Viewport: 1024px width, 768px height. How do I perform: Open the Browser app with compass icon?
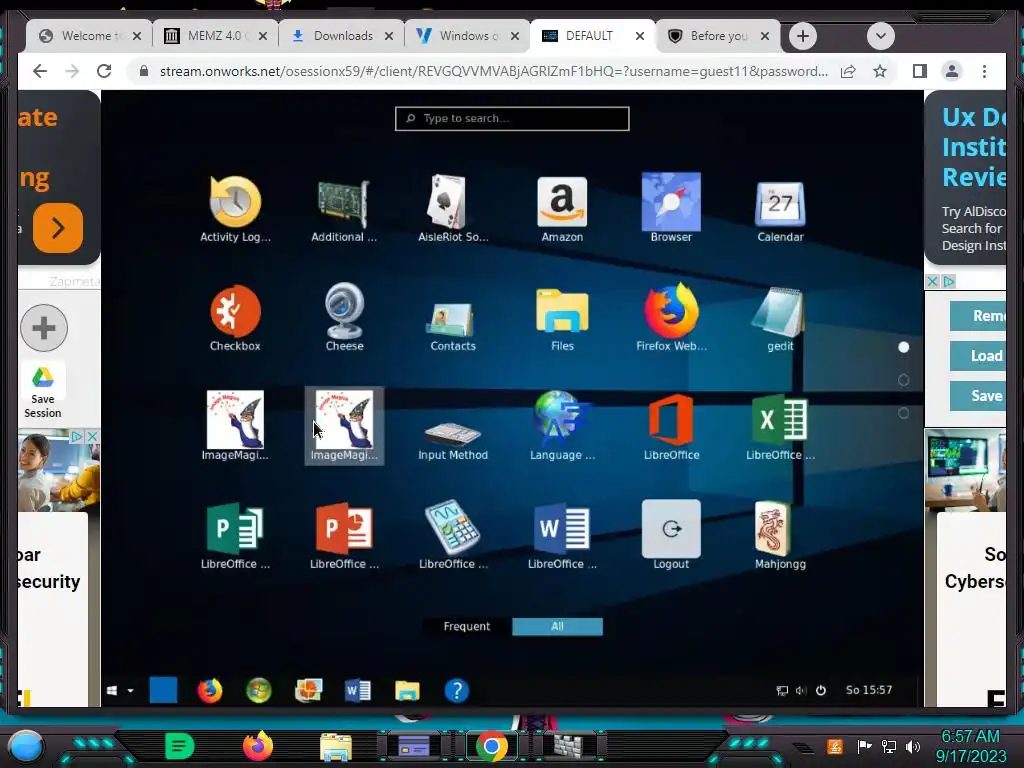coord(671,209)
